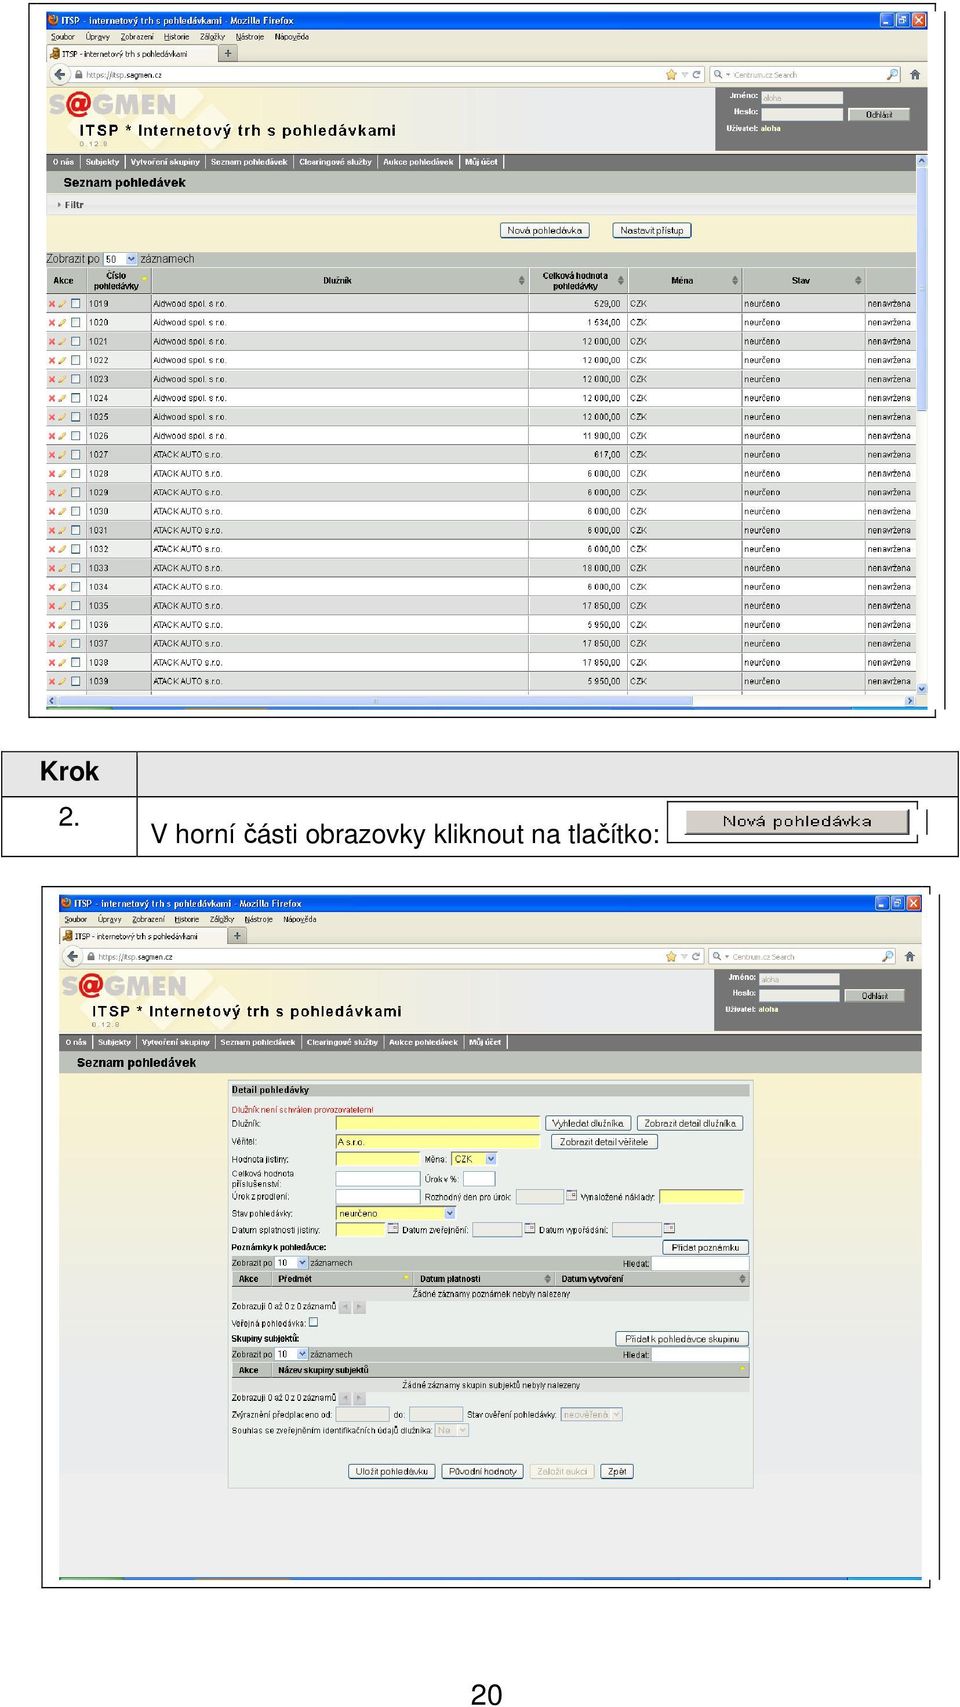960x1707 pixels.
Task: Open Můj účet tab in lower screenshot
Action: click(485, 1042)
